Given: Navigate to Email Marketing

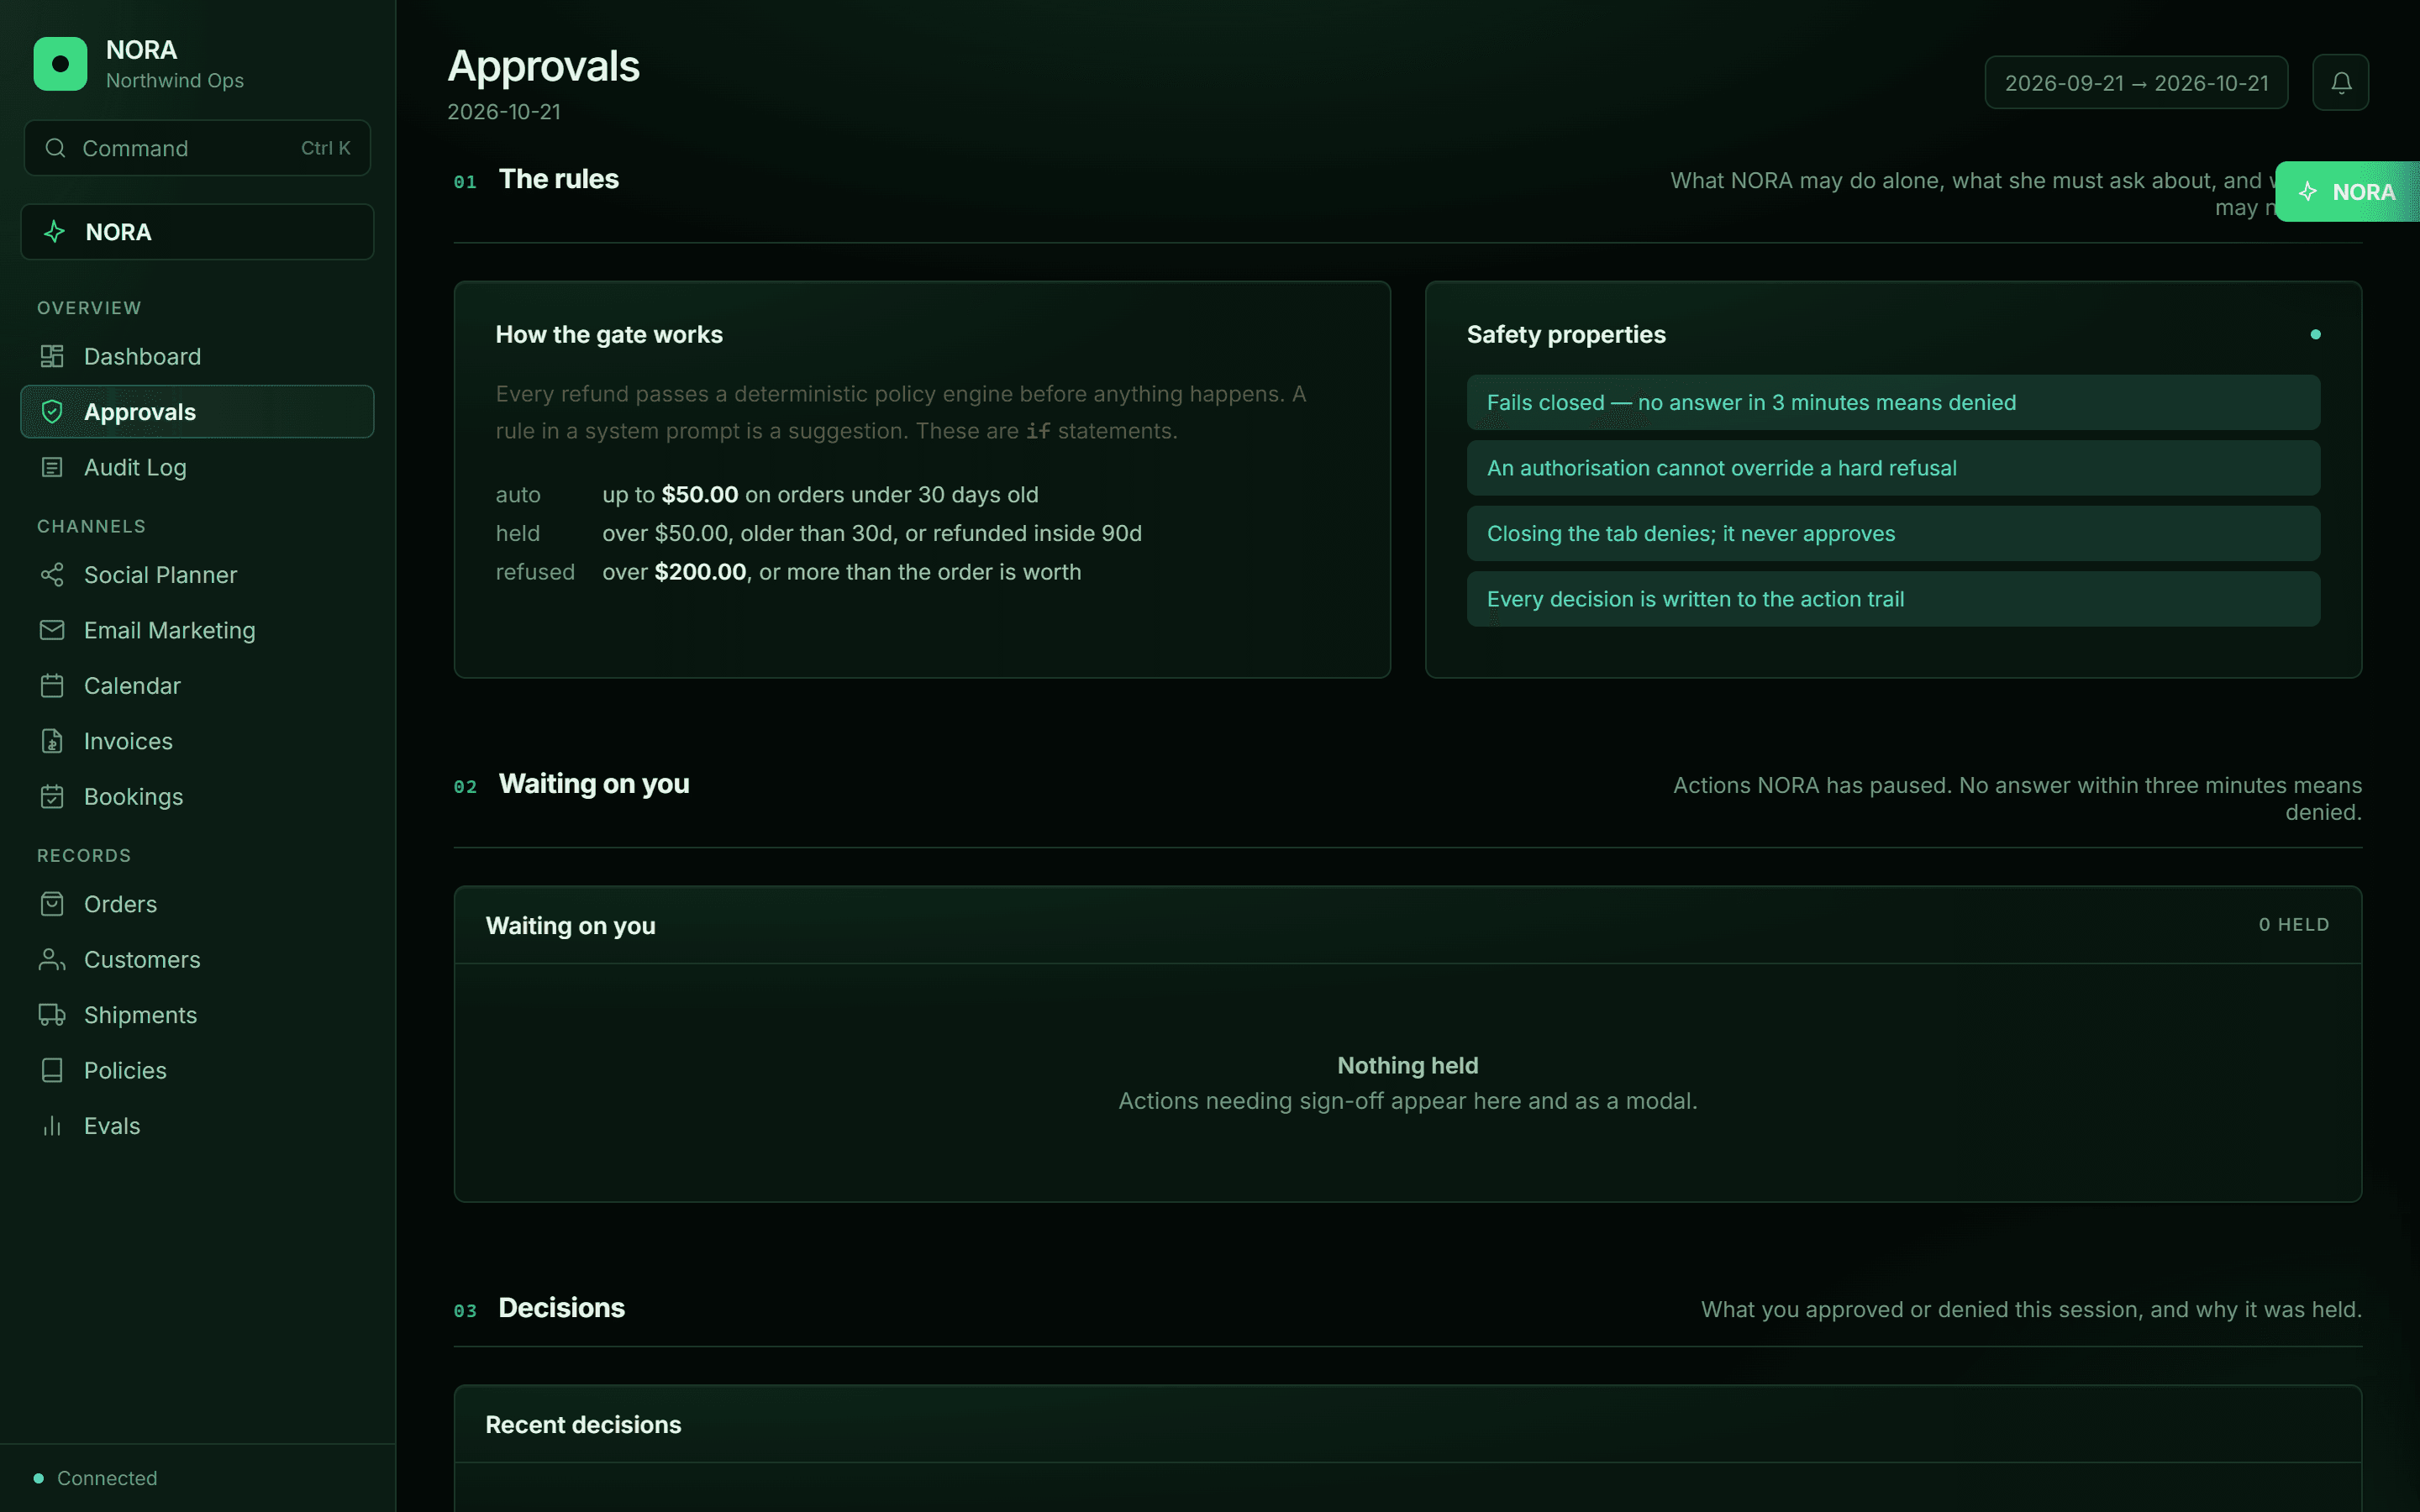Looking at the screenshot, I should pyautogui.click(x=197, y=630).
